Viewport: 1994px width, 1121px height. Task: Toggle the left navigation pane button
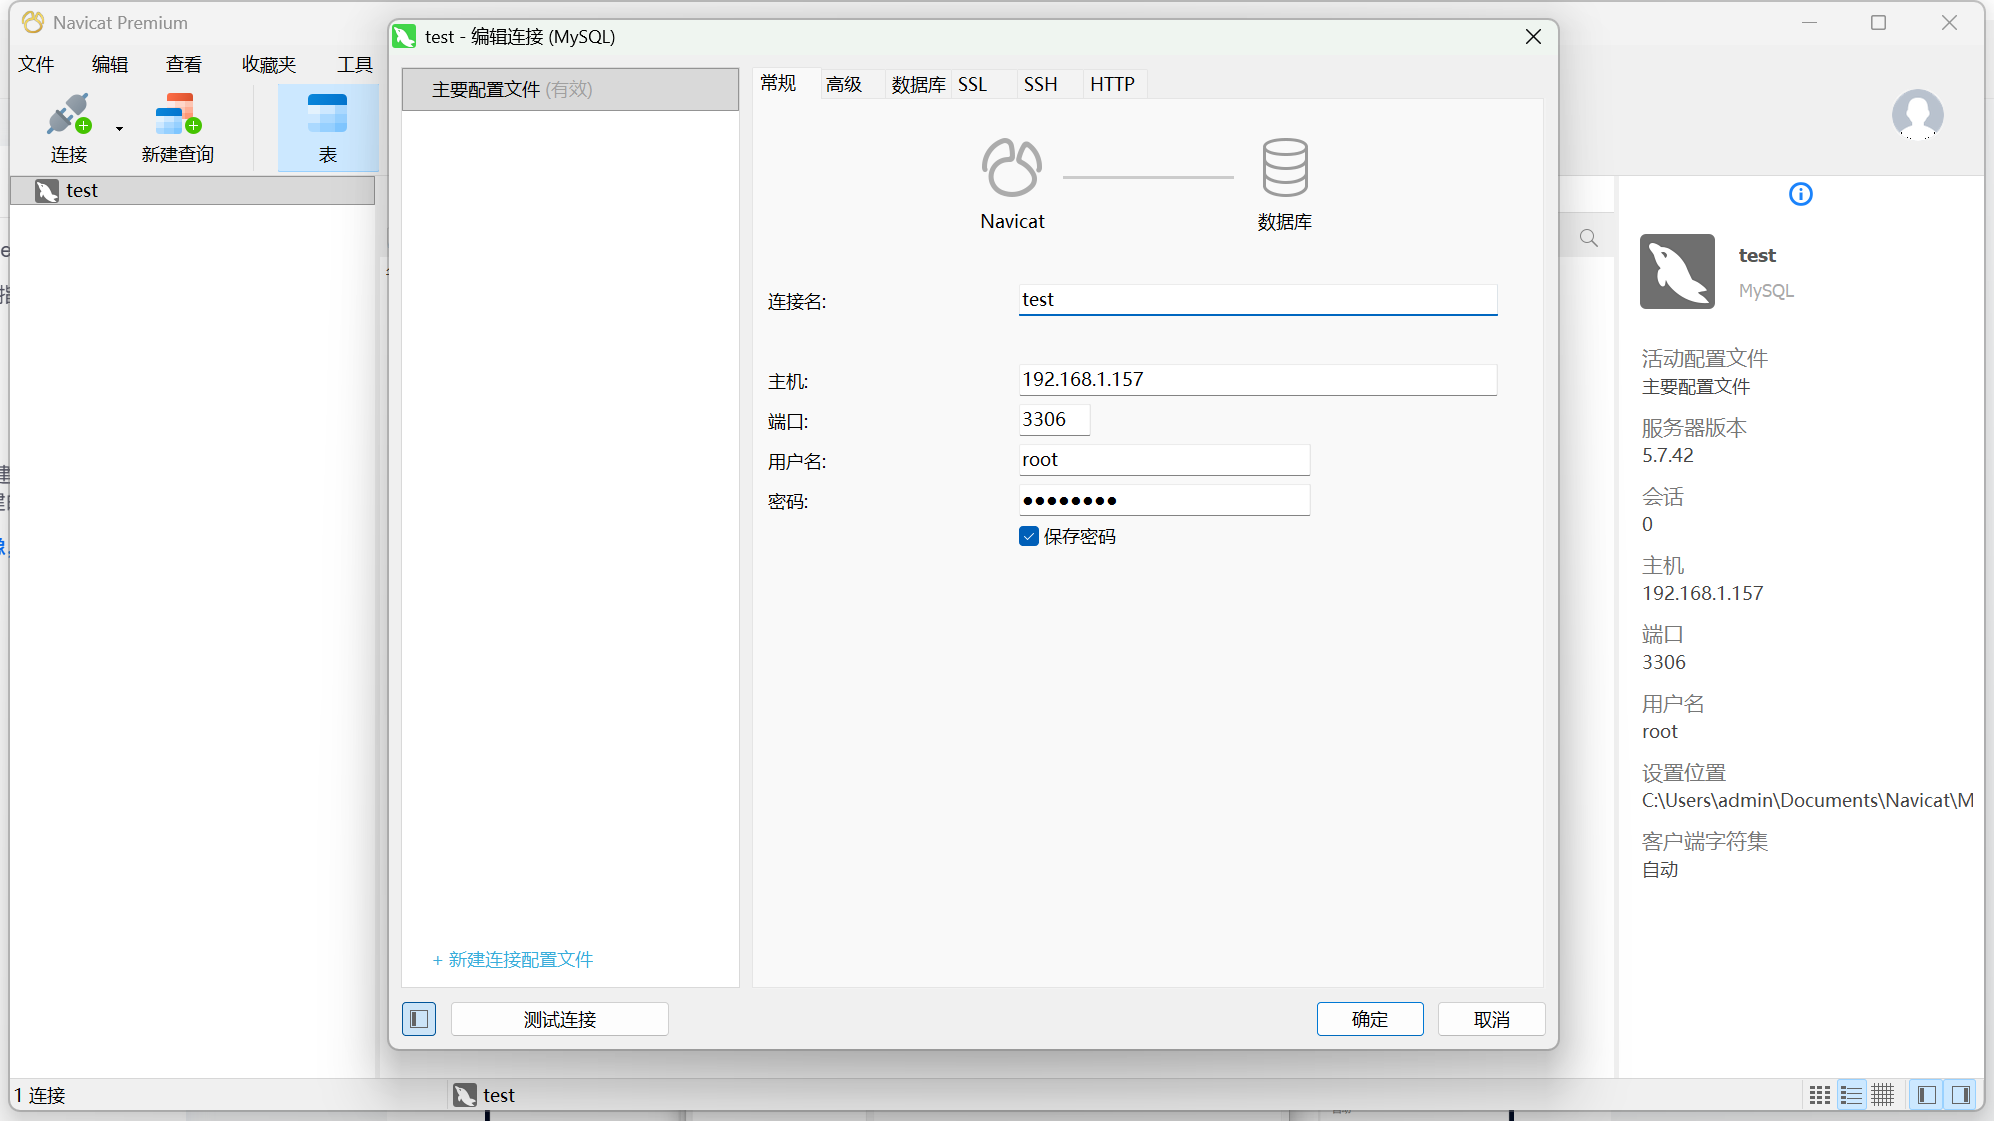(1926, 1095)
